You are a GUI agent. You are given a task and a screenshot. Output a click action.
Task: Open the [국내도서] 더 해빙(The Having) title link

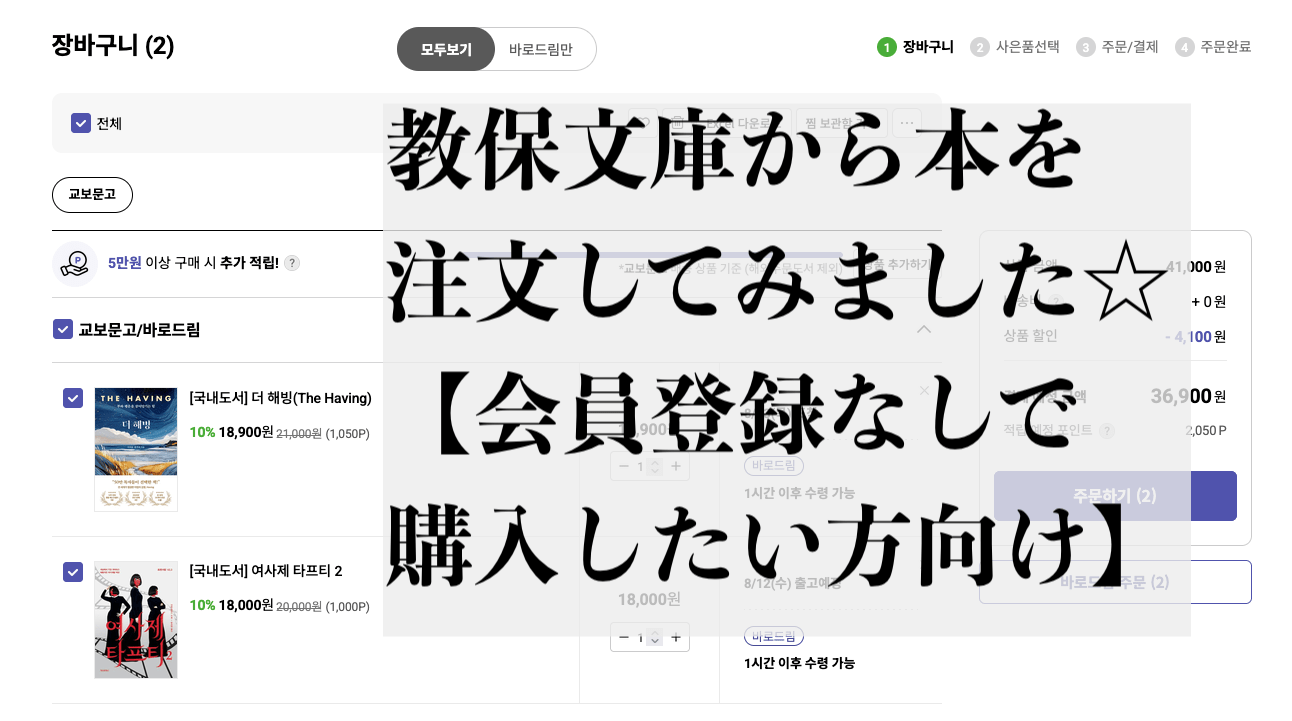(x=280, y=398)
